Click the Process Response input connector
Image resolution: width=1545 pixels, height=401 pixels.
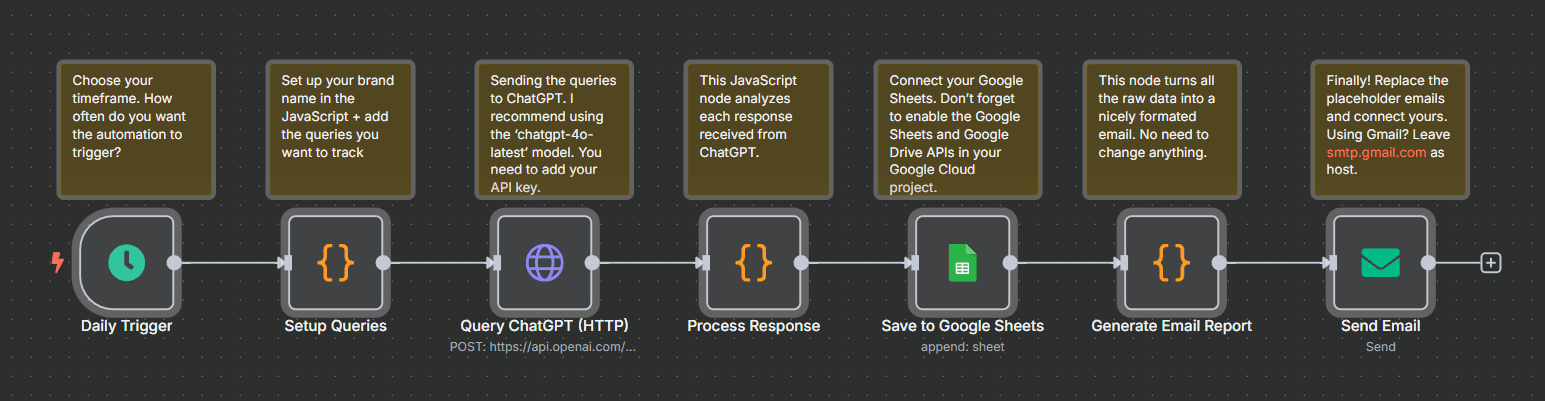[705, 263]
